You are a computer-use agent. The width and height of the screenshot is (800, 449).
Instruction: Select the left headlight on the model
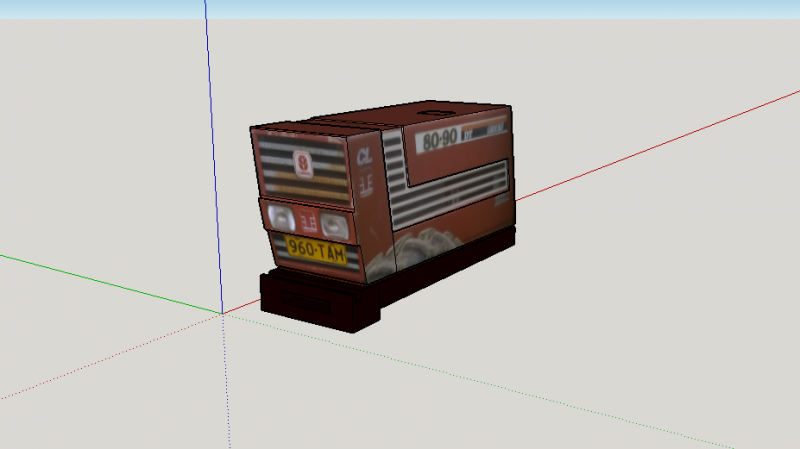pyautogui.click(x=282, y=218)
